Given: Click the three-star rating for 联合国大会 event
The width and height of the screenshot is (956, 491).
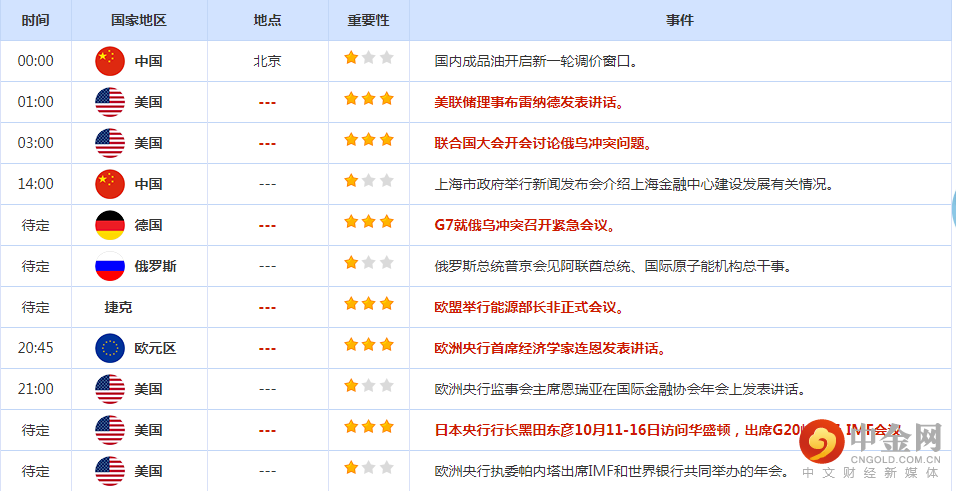Looking at the screenshot, I should point(369,140).
